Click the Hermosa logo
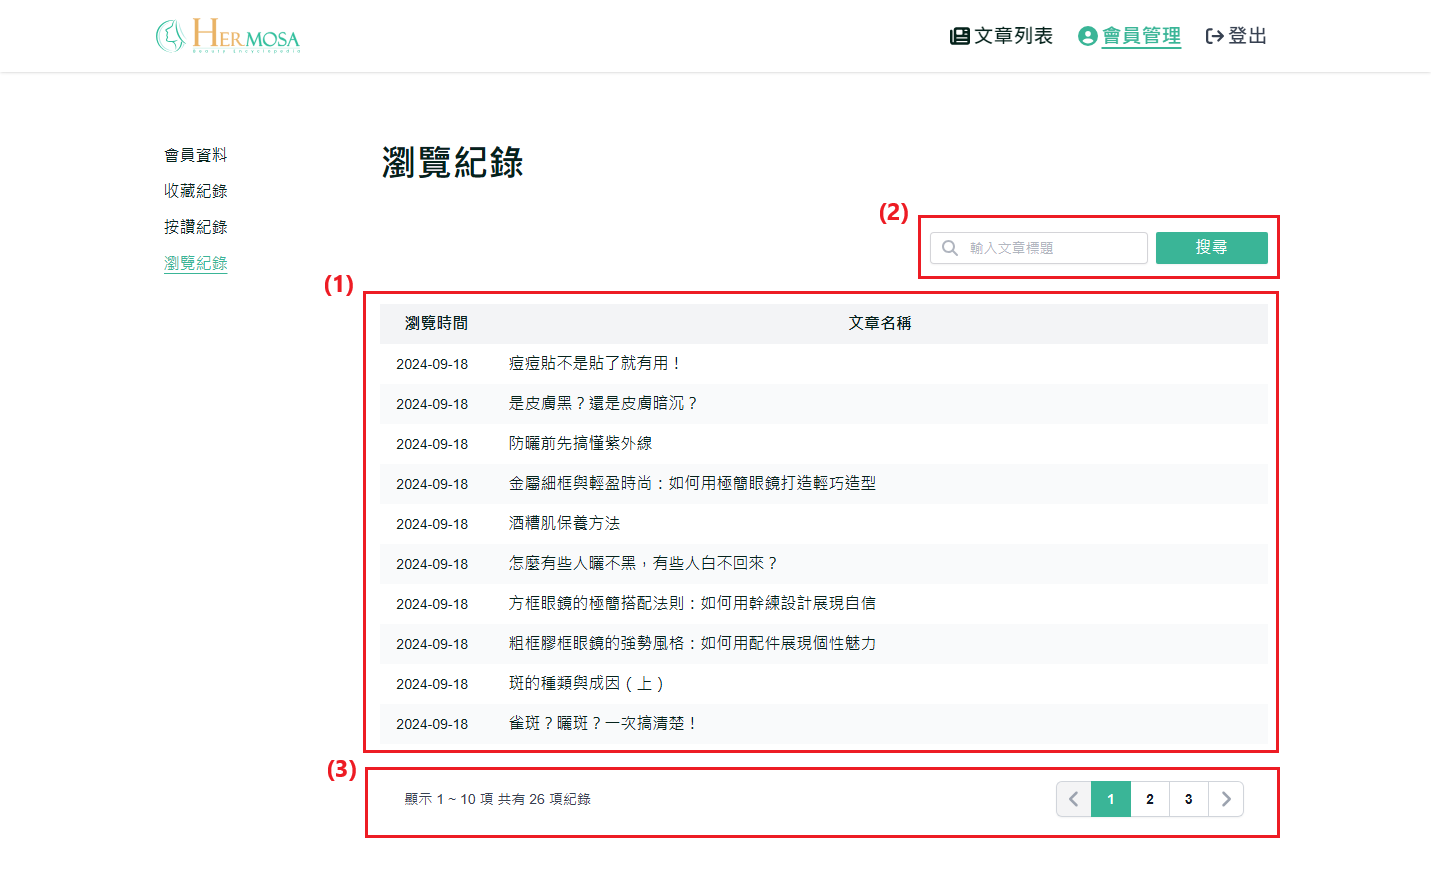 click(228, 35)
